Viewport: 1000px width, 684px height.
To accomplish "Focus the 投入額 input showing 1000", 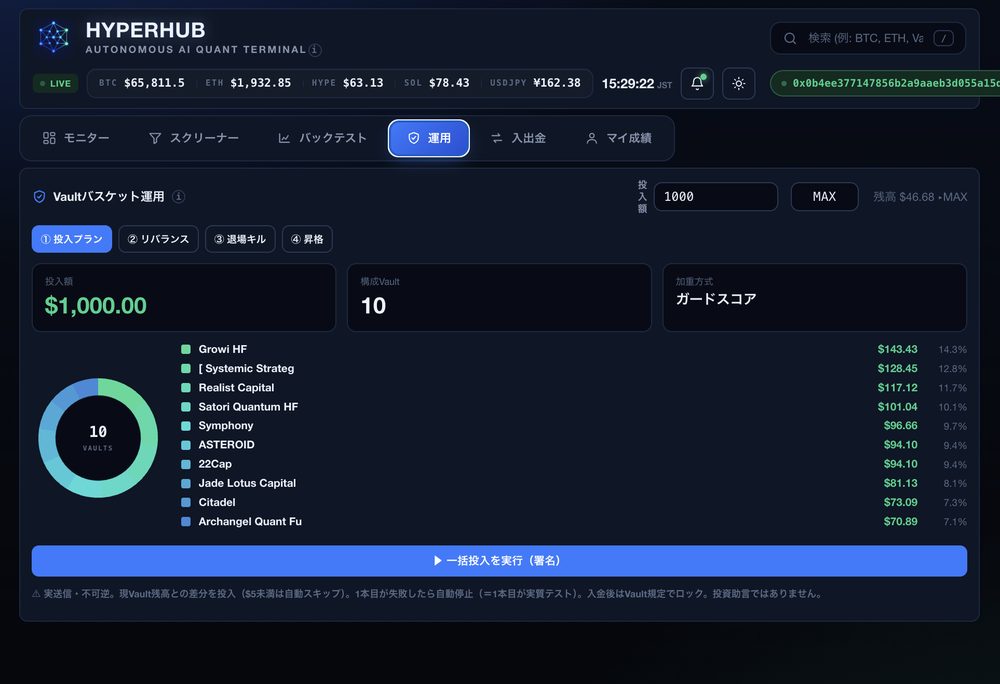I will click(716, 197).
